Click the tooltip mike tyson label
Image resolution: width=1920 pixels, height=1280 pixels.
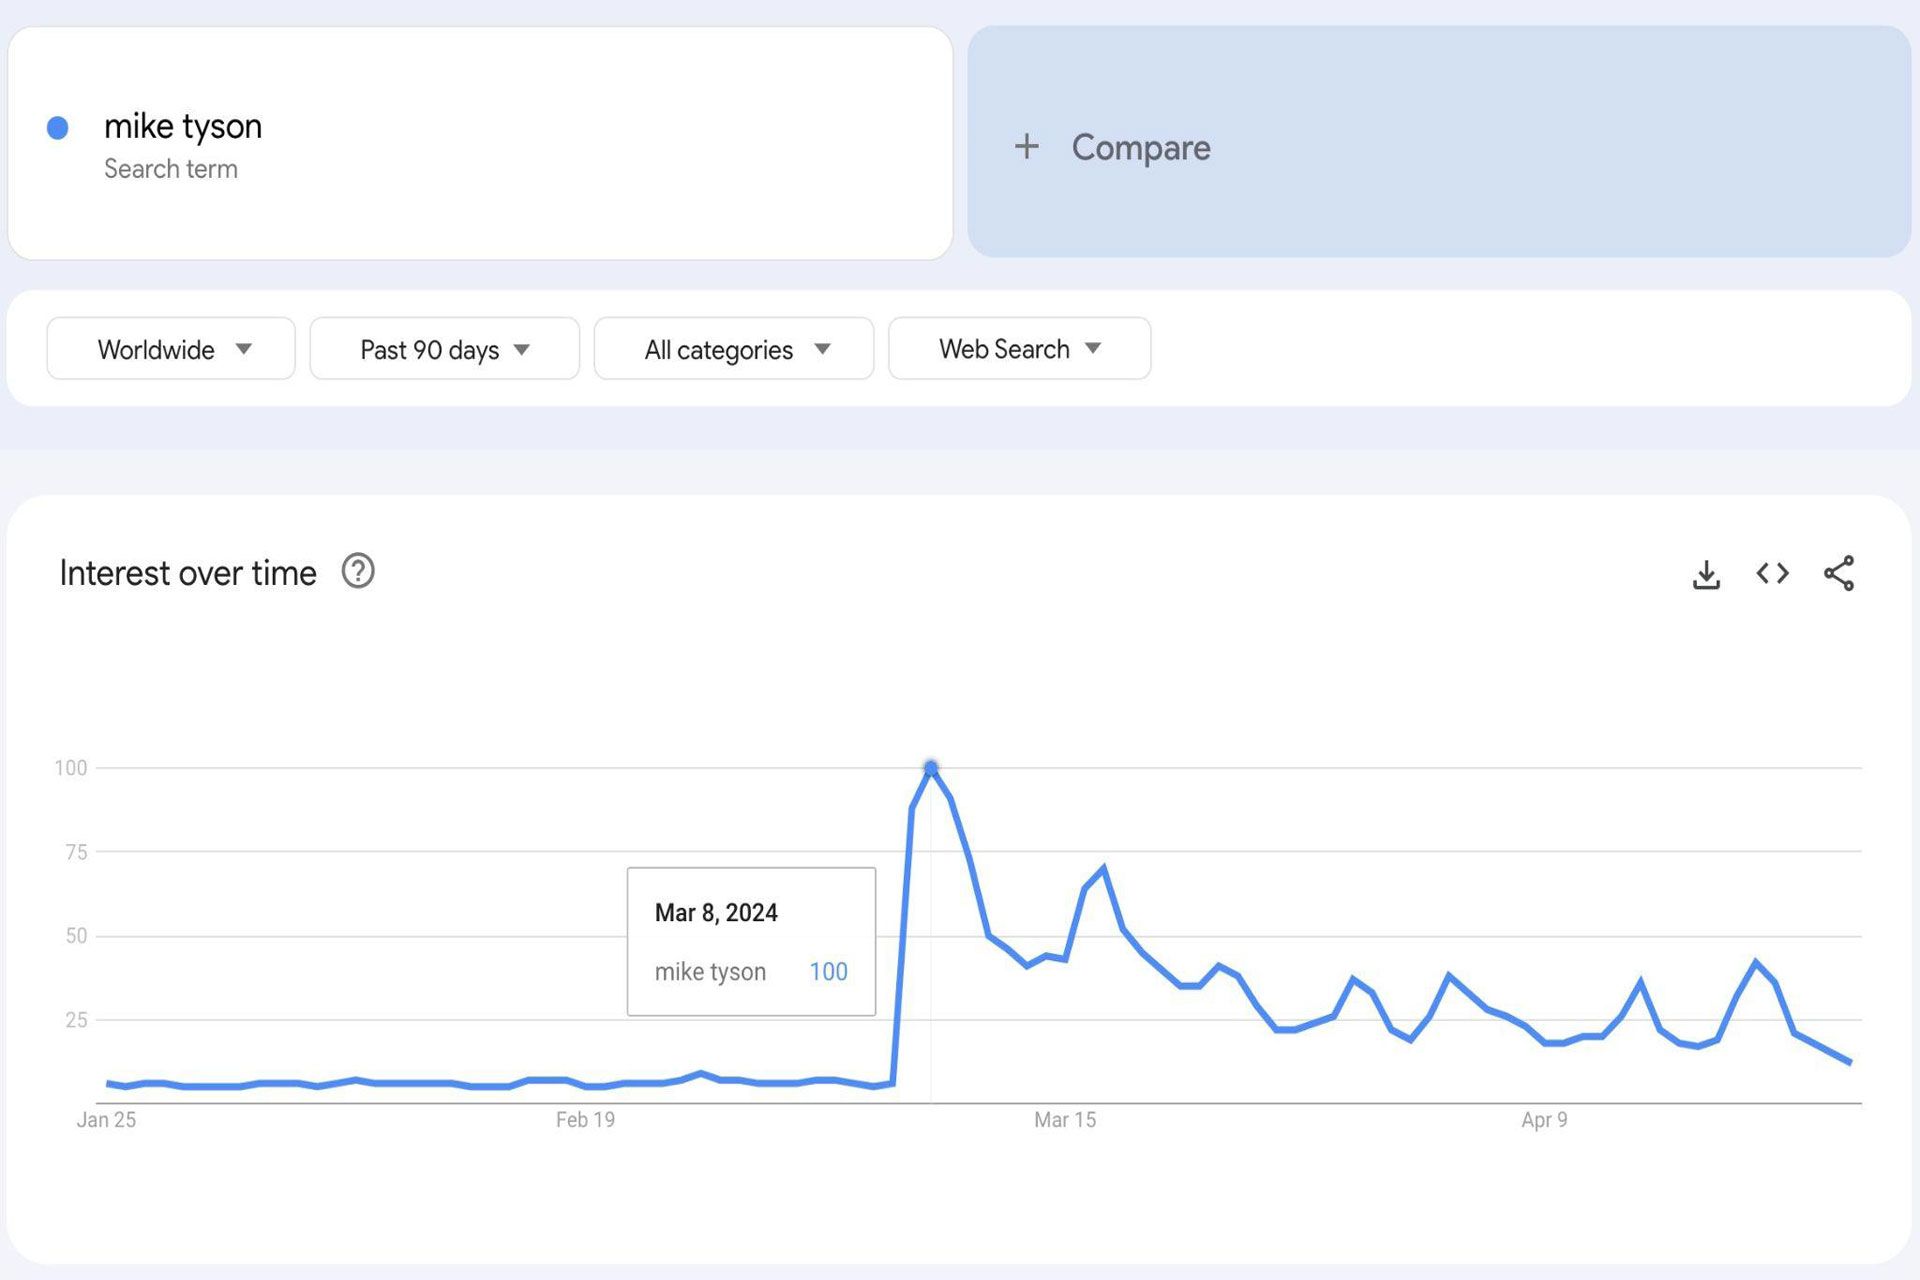click(x=710, y=972)
